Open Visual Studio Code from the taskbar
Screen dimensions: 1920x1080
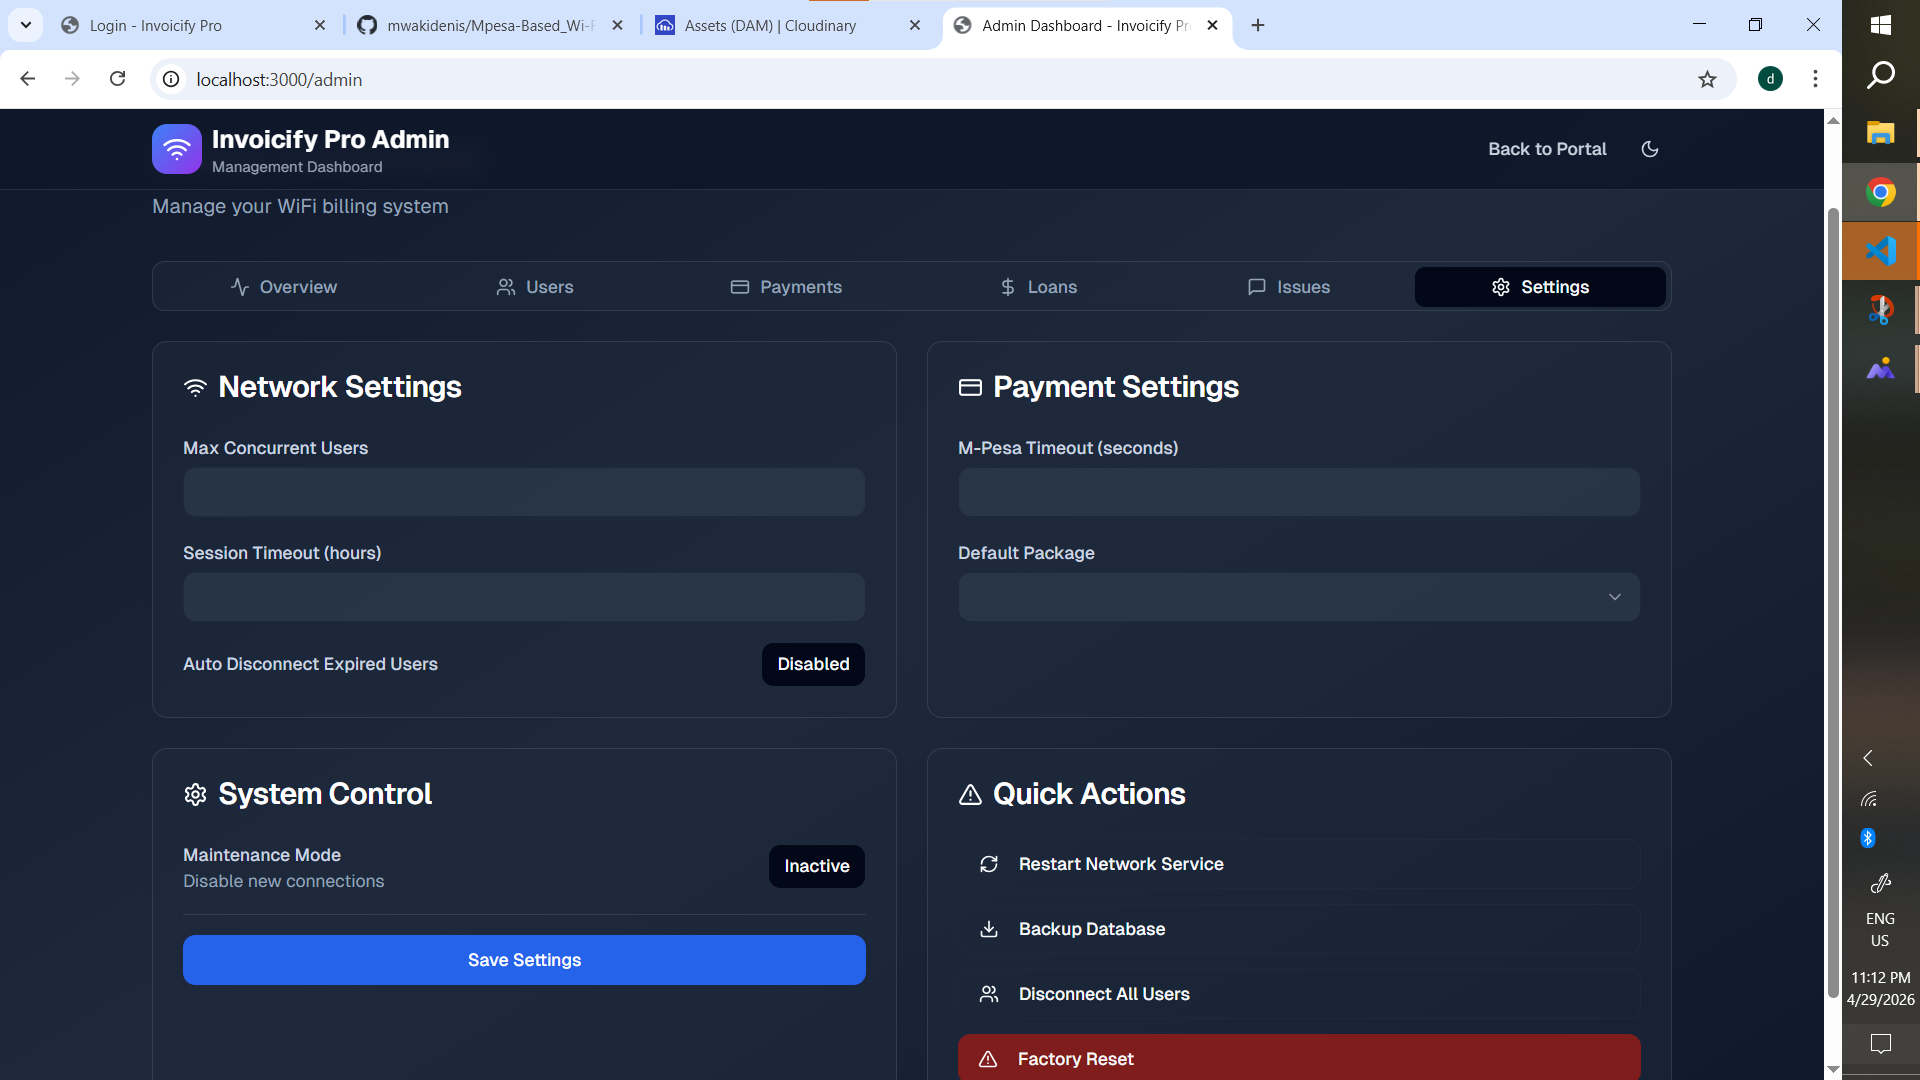point(1880,250)
